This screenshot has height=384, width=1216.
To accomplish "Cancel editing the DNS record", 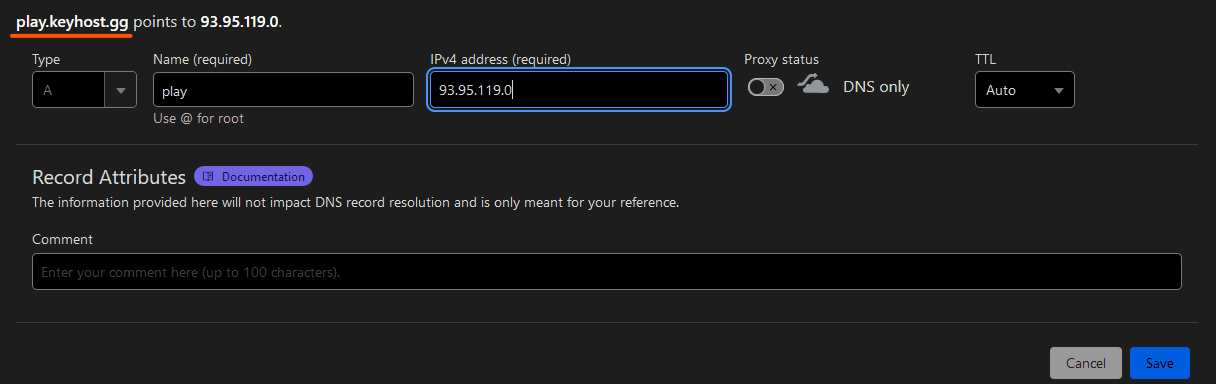I will click(x=1086, y=363).
